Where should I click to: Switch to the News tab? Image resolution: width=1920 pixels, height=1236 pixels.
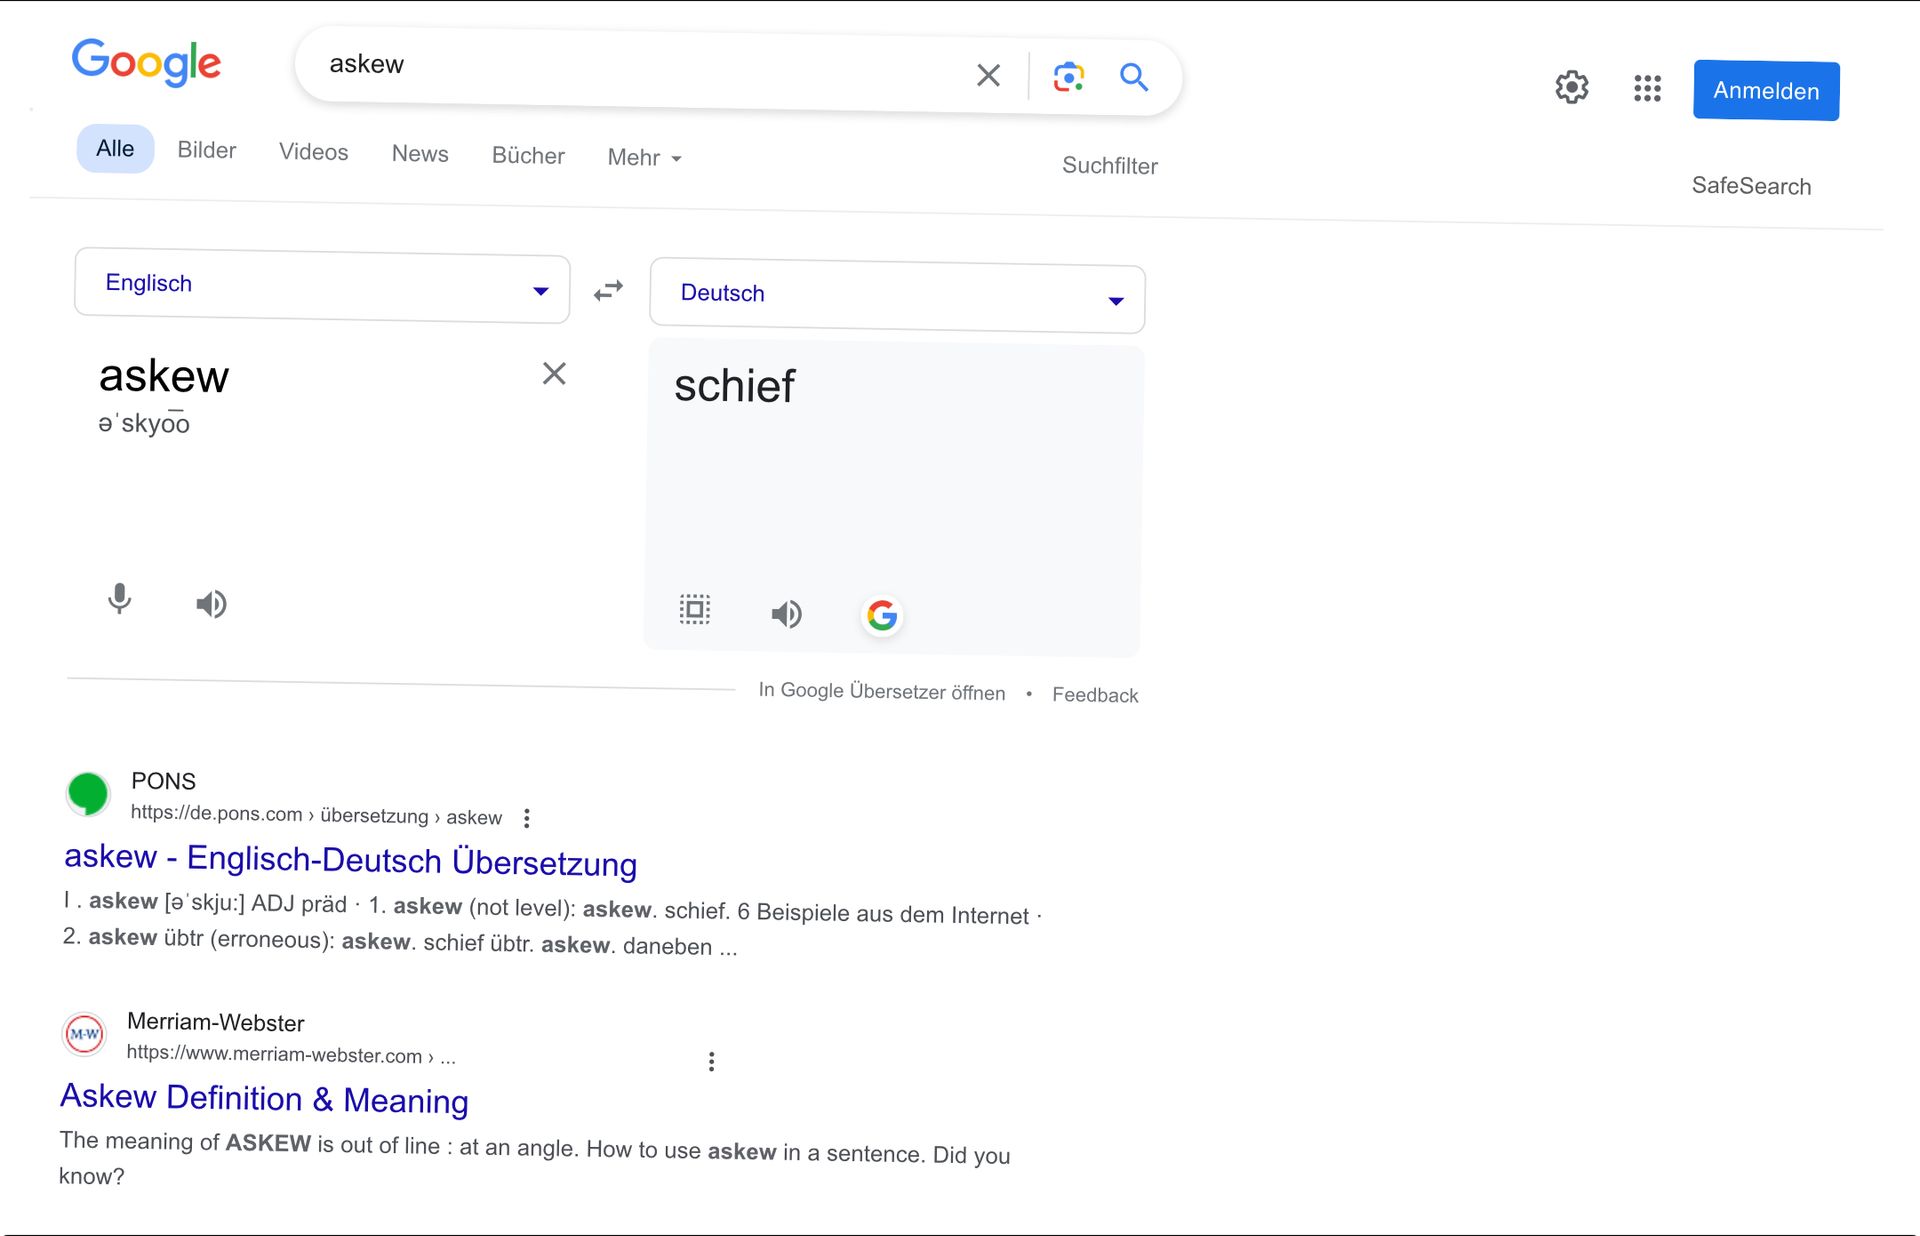(x=420, y=154)
